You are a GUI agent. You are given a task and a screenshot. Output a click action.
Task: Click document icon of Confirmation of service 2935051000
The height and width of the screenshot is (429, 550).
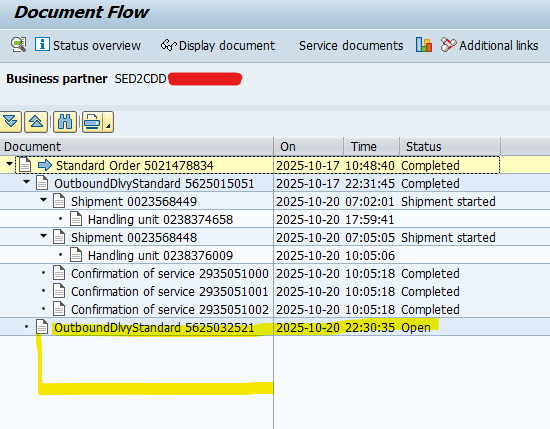coord(59,273)
